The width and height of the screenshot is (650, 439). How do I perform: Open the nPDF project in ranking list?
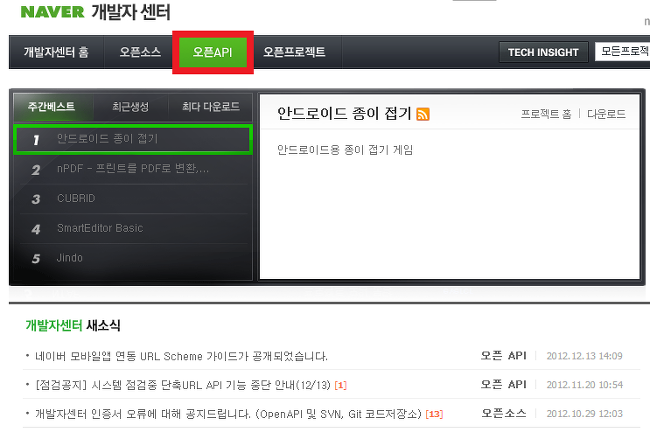[133, 169]
